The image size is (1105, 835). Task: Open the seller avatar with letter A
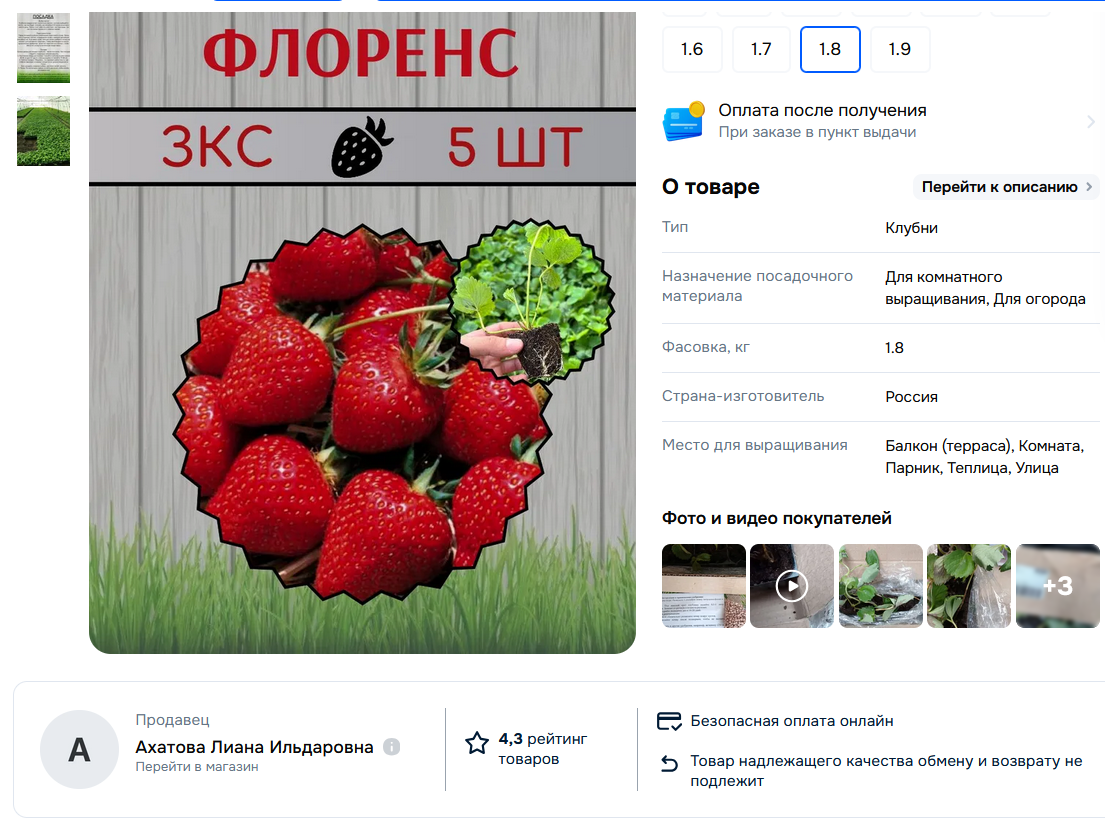[79, 749]
